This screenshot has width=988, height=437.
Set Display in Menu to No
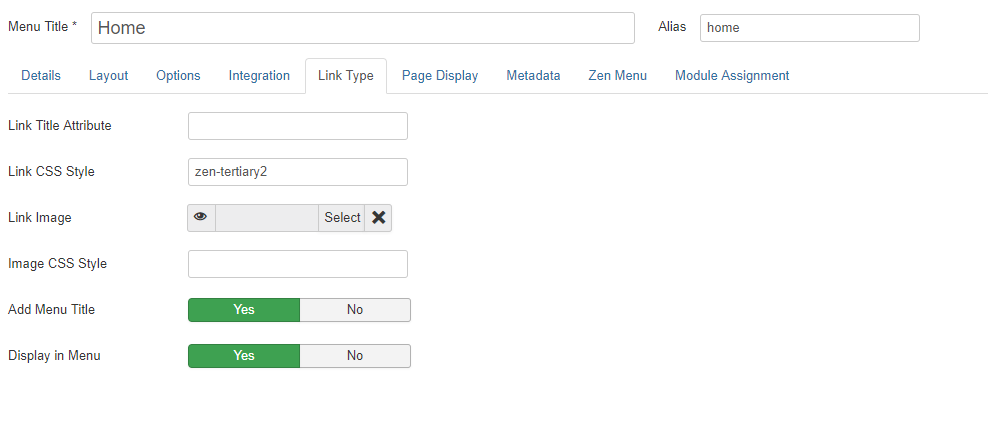pos(355,356)
